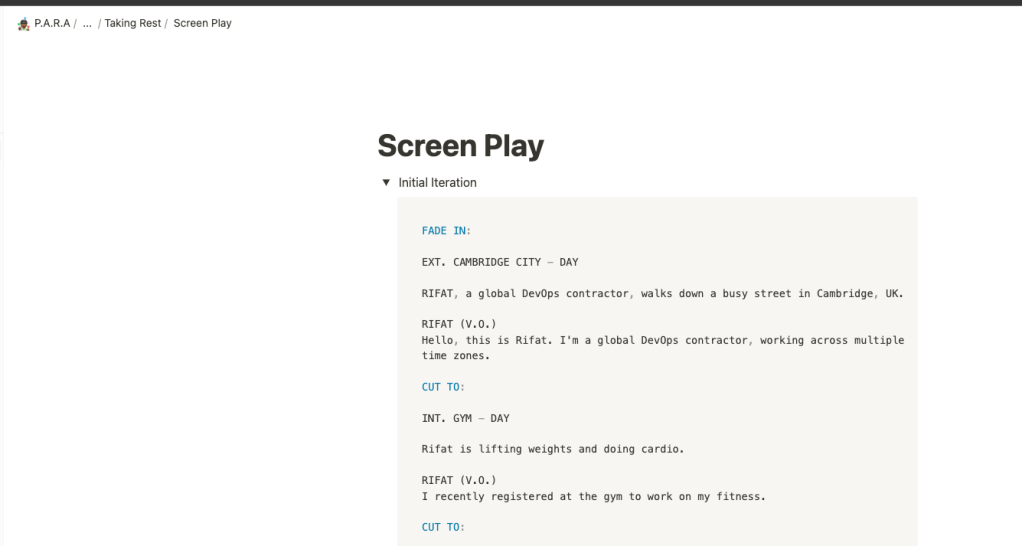This screenshot has width=1022, height=546.
Task: Open the P.A.R.A breadcrumb link
Action: pos(52,23)
